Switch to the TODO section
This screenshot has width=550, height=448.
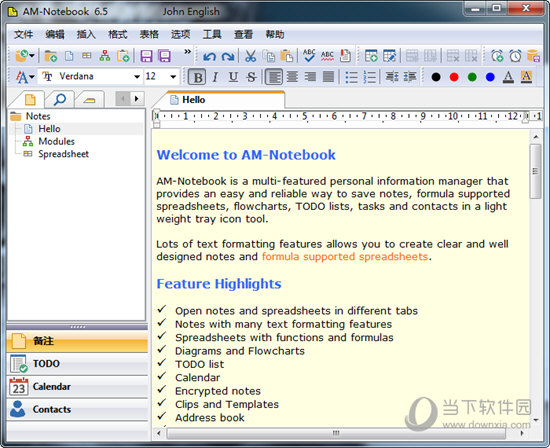point(77,364)
